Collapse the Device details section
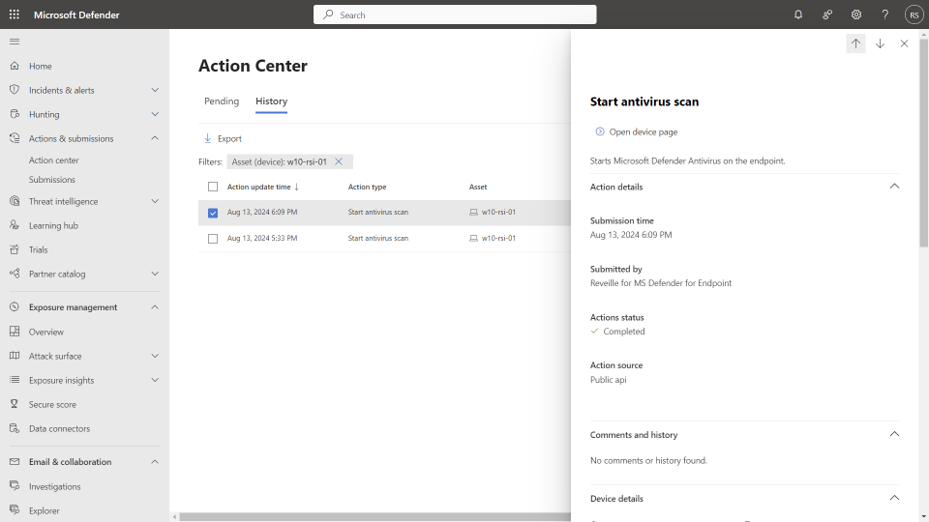This screenshot has width=929, height=522. coord(894,498)
